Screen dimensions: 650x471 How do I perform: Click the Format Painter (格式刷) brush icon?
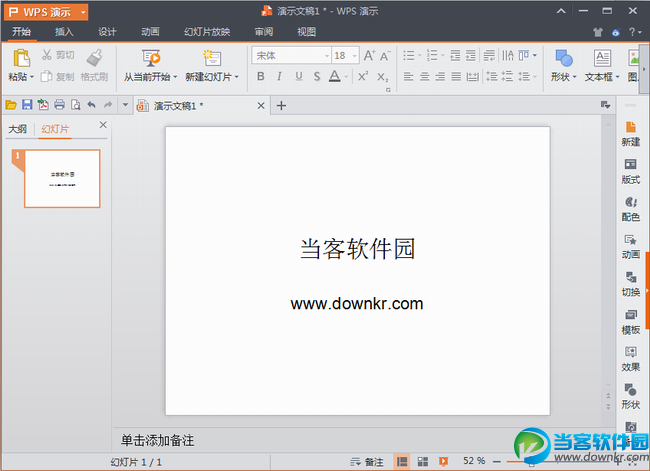pos(94,58)
